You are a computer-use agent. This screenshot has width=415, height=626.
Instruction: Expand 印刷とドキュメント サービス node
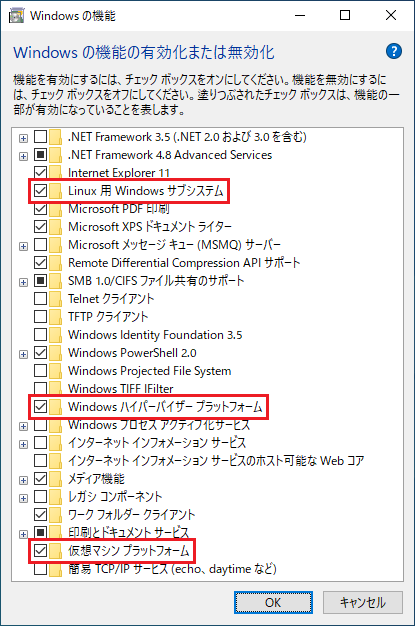(x=24, y=534)
